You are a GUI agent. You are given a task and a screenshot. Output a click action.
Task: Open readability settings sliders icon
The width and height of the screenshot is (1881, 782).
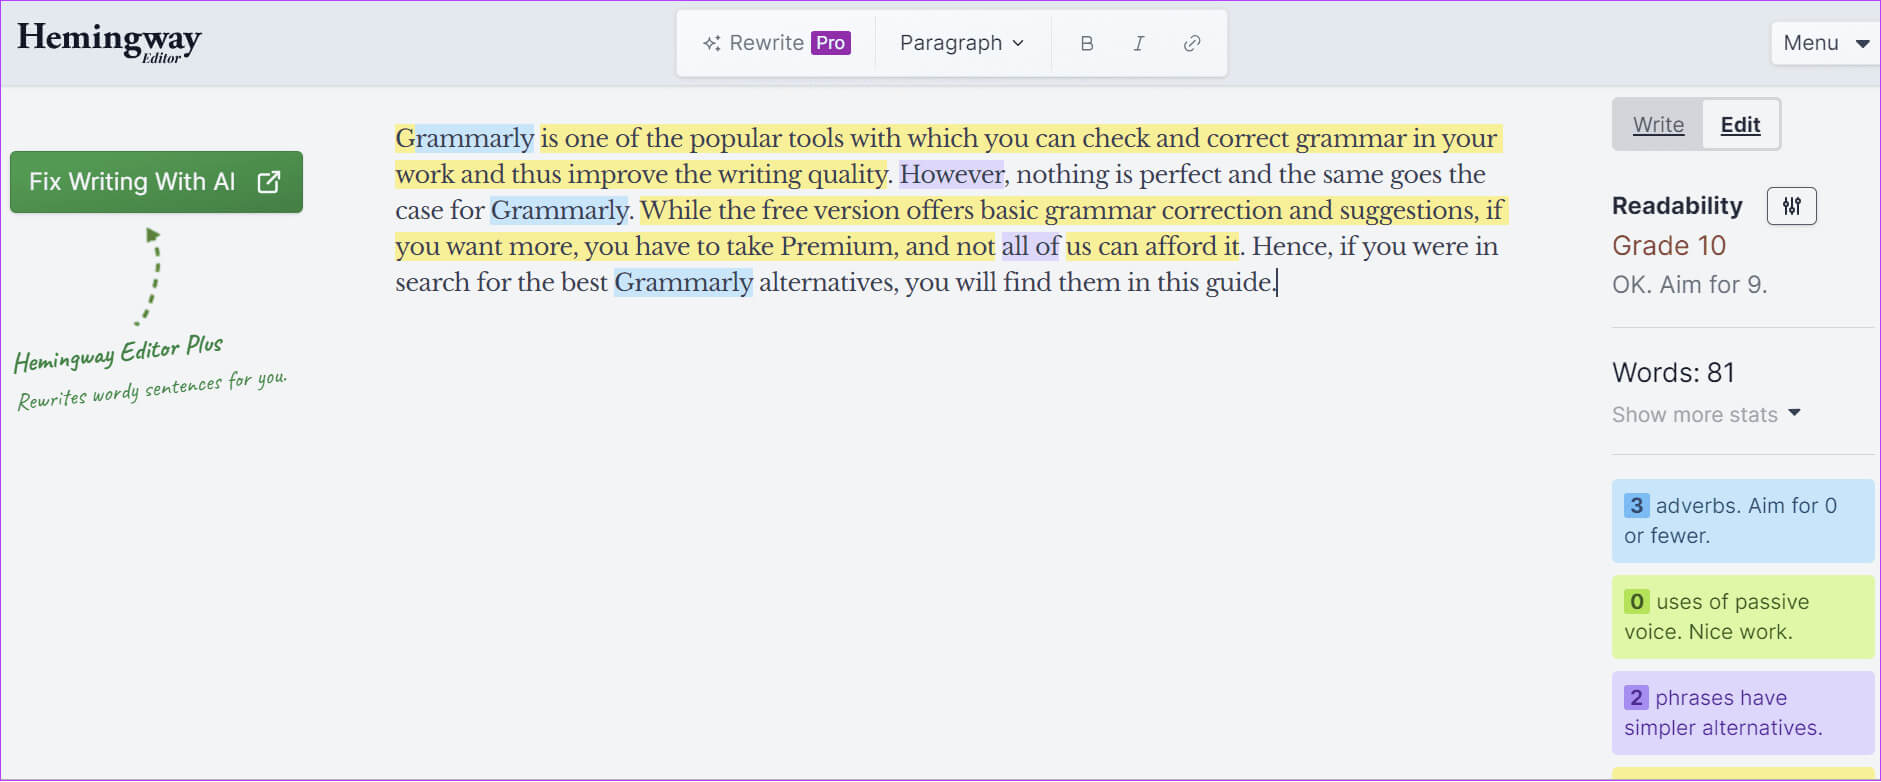(1792, 206)
